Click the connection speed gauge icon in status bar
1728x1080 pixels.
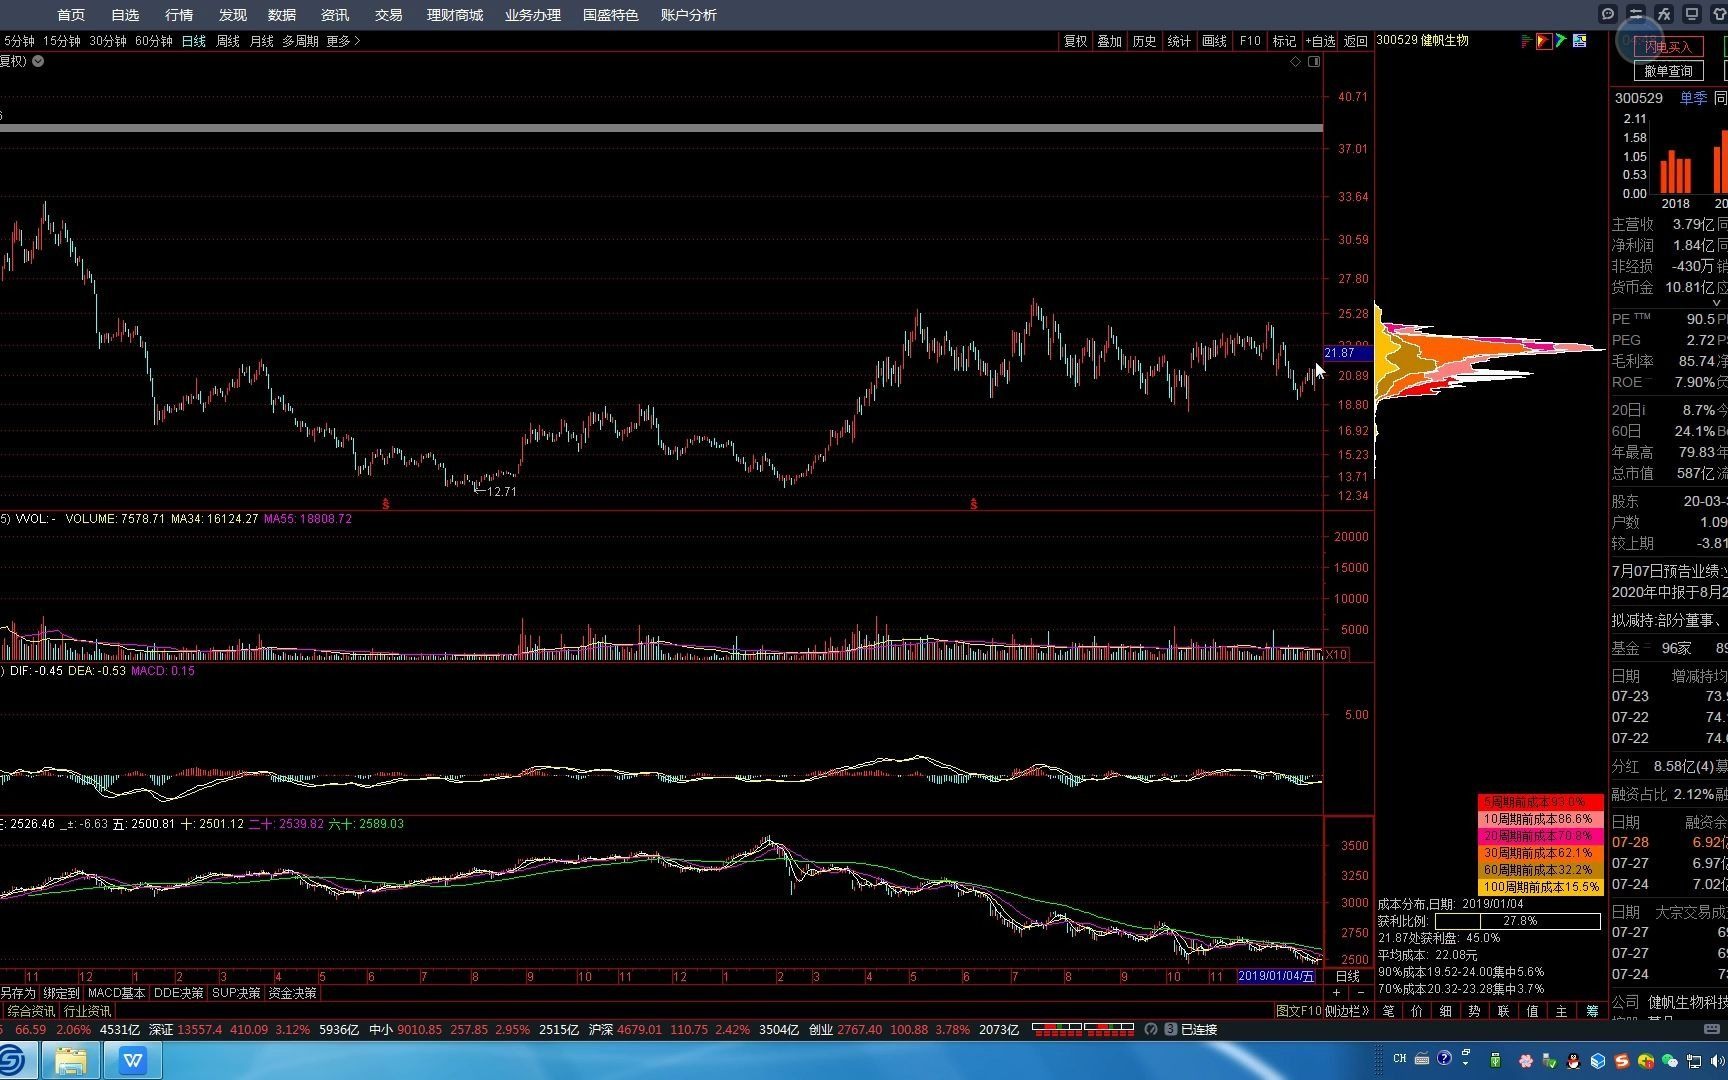(x=1151, y=1029)
